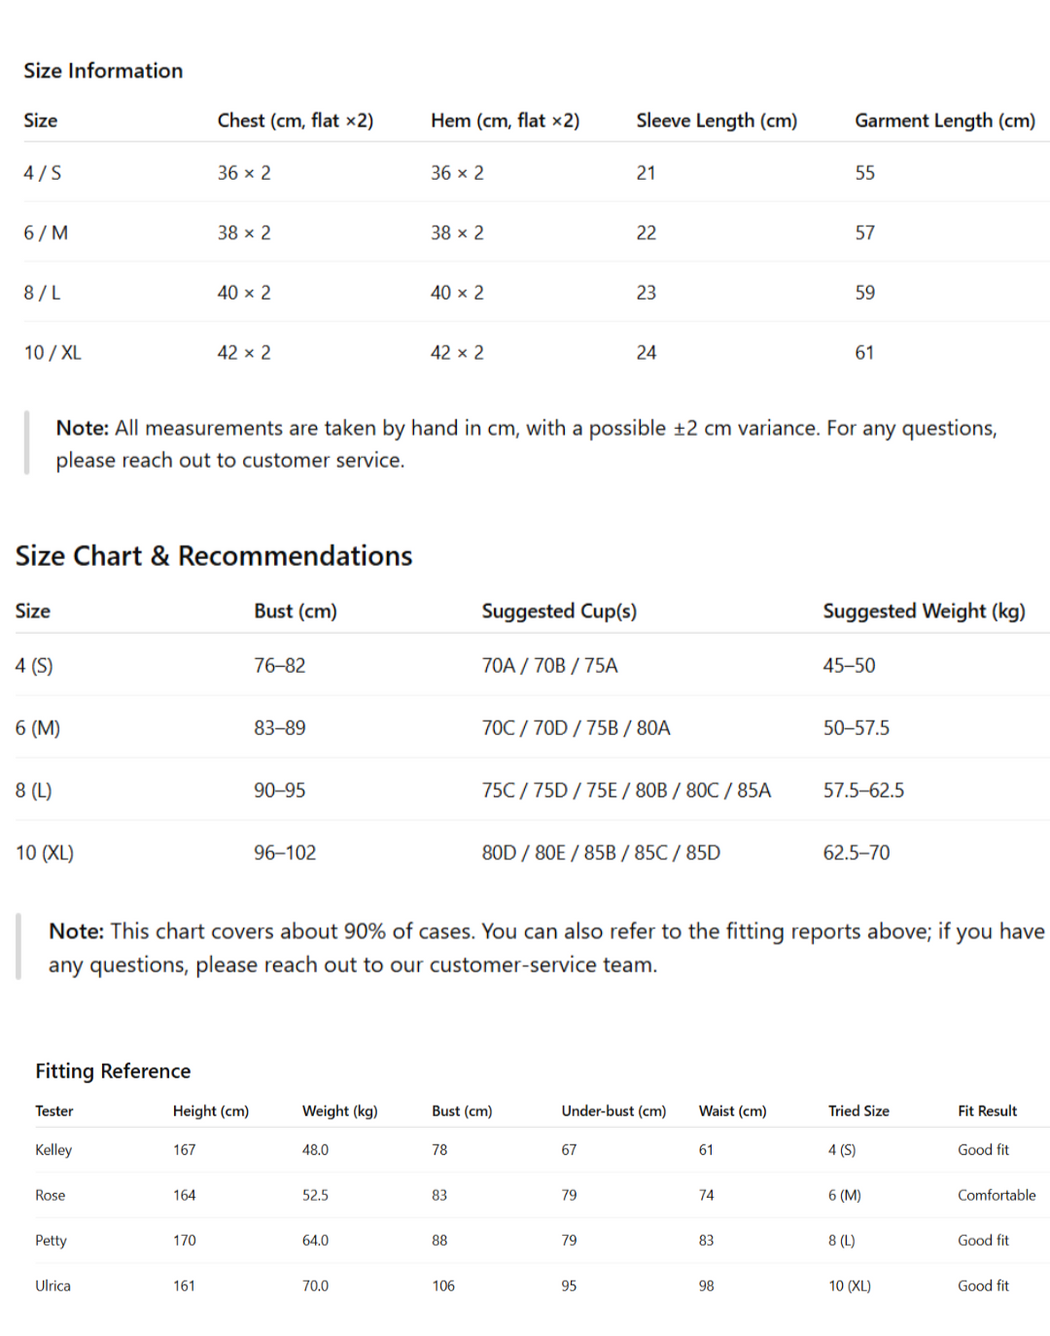
Task: Click the sleeve length value 23
Action: (646, 293)
